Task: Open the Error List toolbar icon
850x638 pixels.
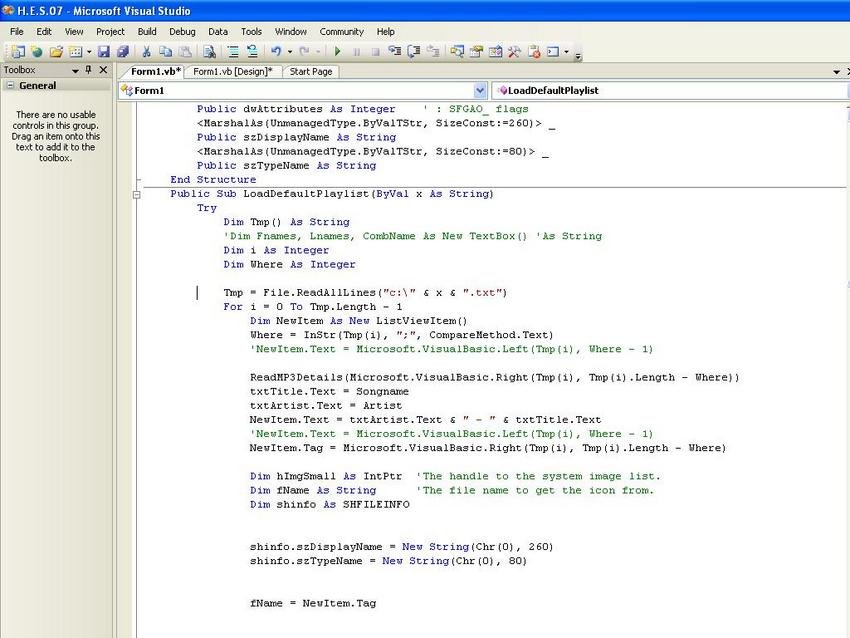Action: coord(534,52)
